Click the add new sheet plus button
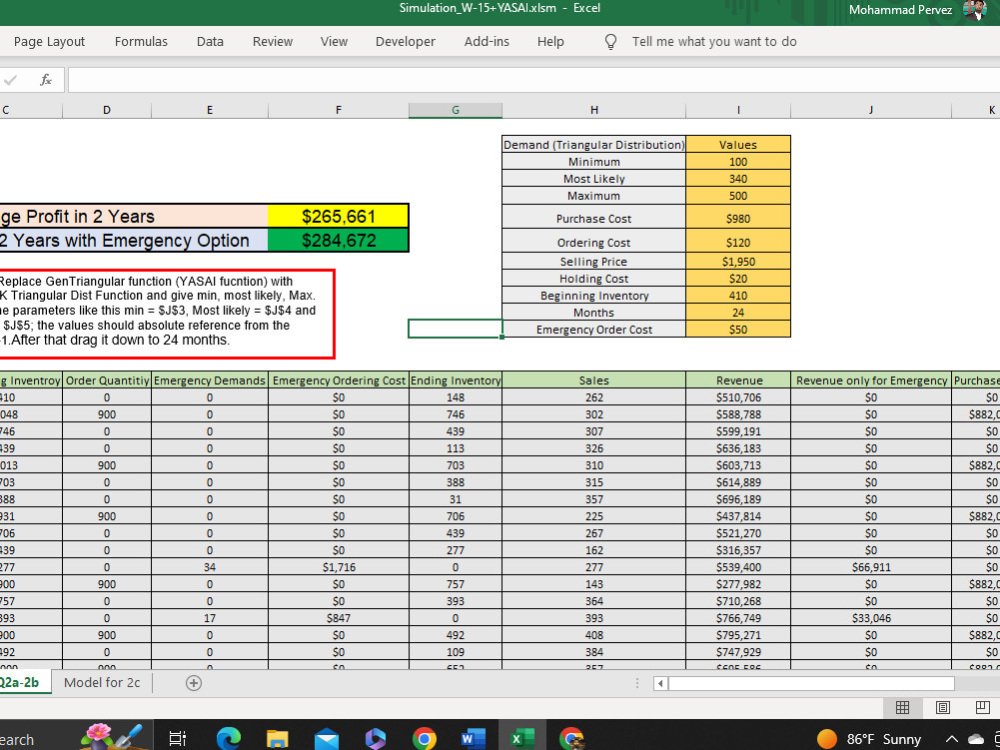 [x=193, y=682]
